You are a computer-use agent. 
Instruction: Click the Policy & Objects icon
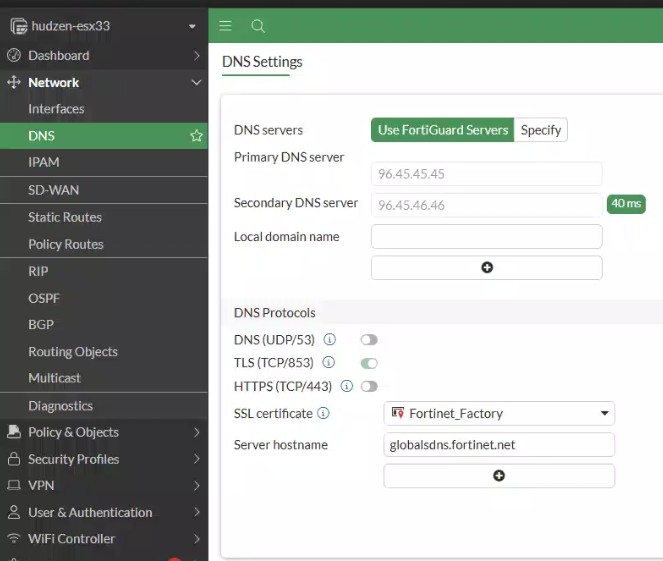[x=14, y=432]
